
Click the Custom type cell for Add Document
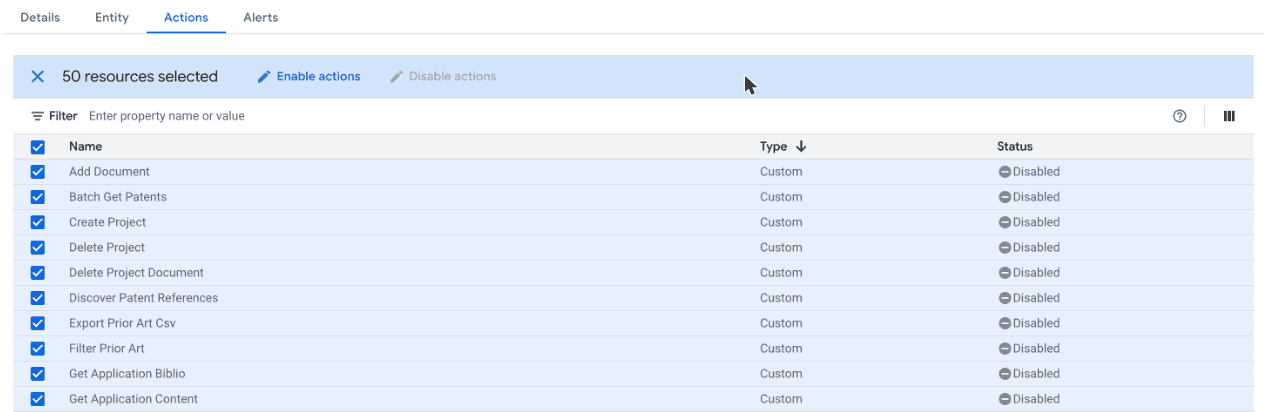click(781, 172)
